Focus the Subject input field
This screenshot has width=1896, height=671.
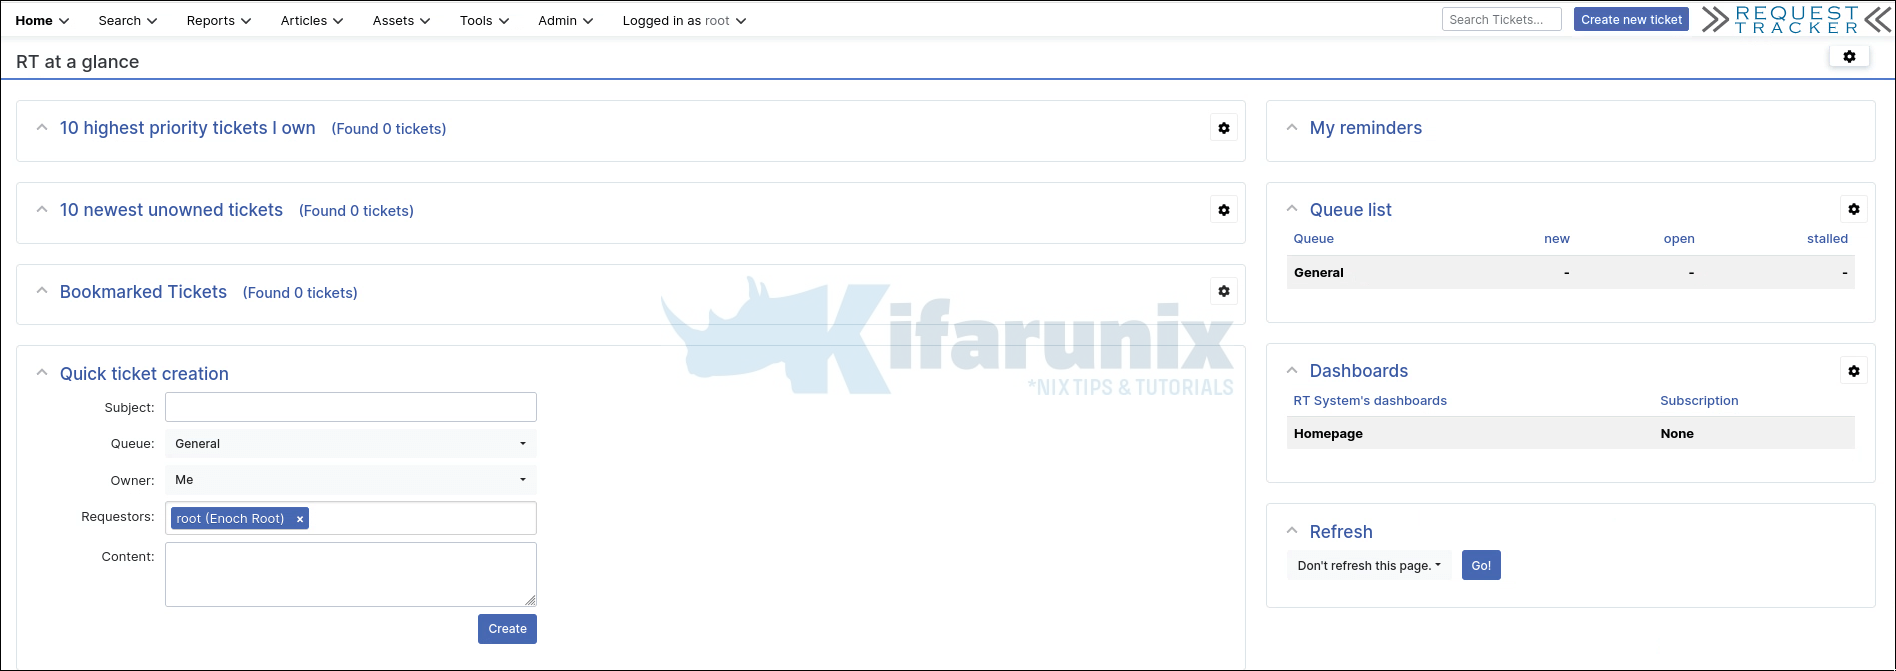point(351,407)
